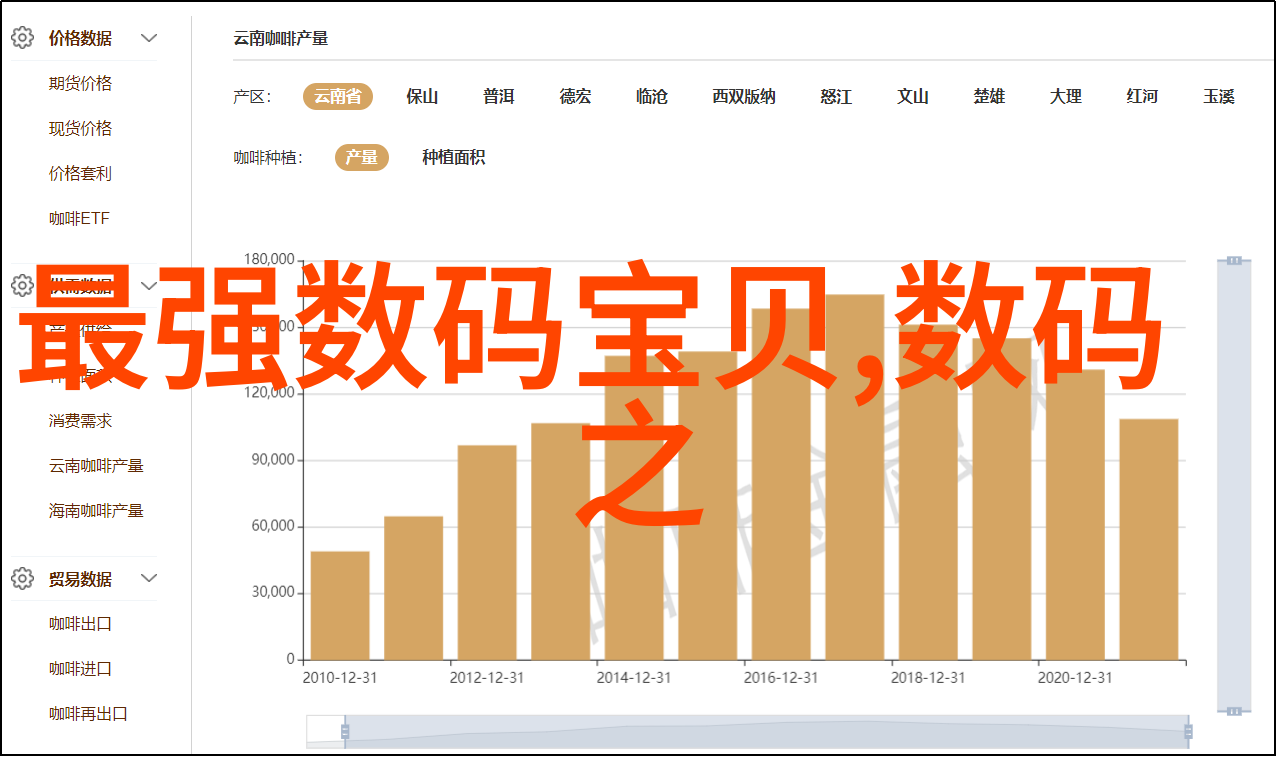Choose 保山 as the production region
Viewport: 1277px width, 757px height.
[422, 96]
